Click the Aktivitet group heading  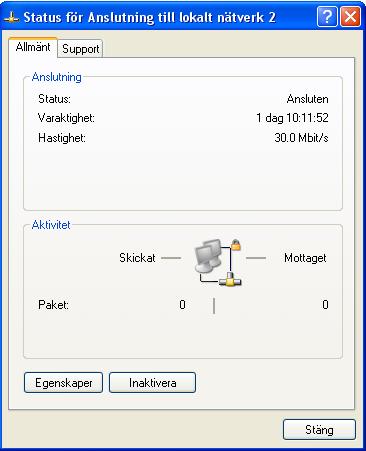click(51, 225)
